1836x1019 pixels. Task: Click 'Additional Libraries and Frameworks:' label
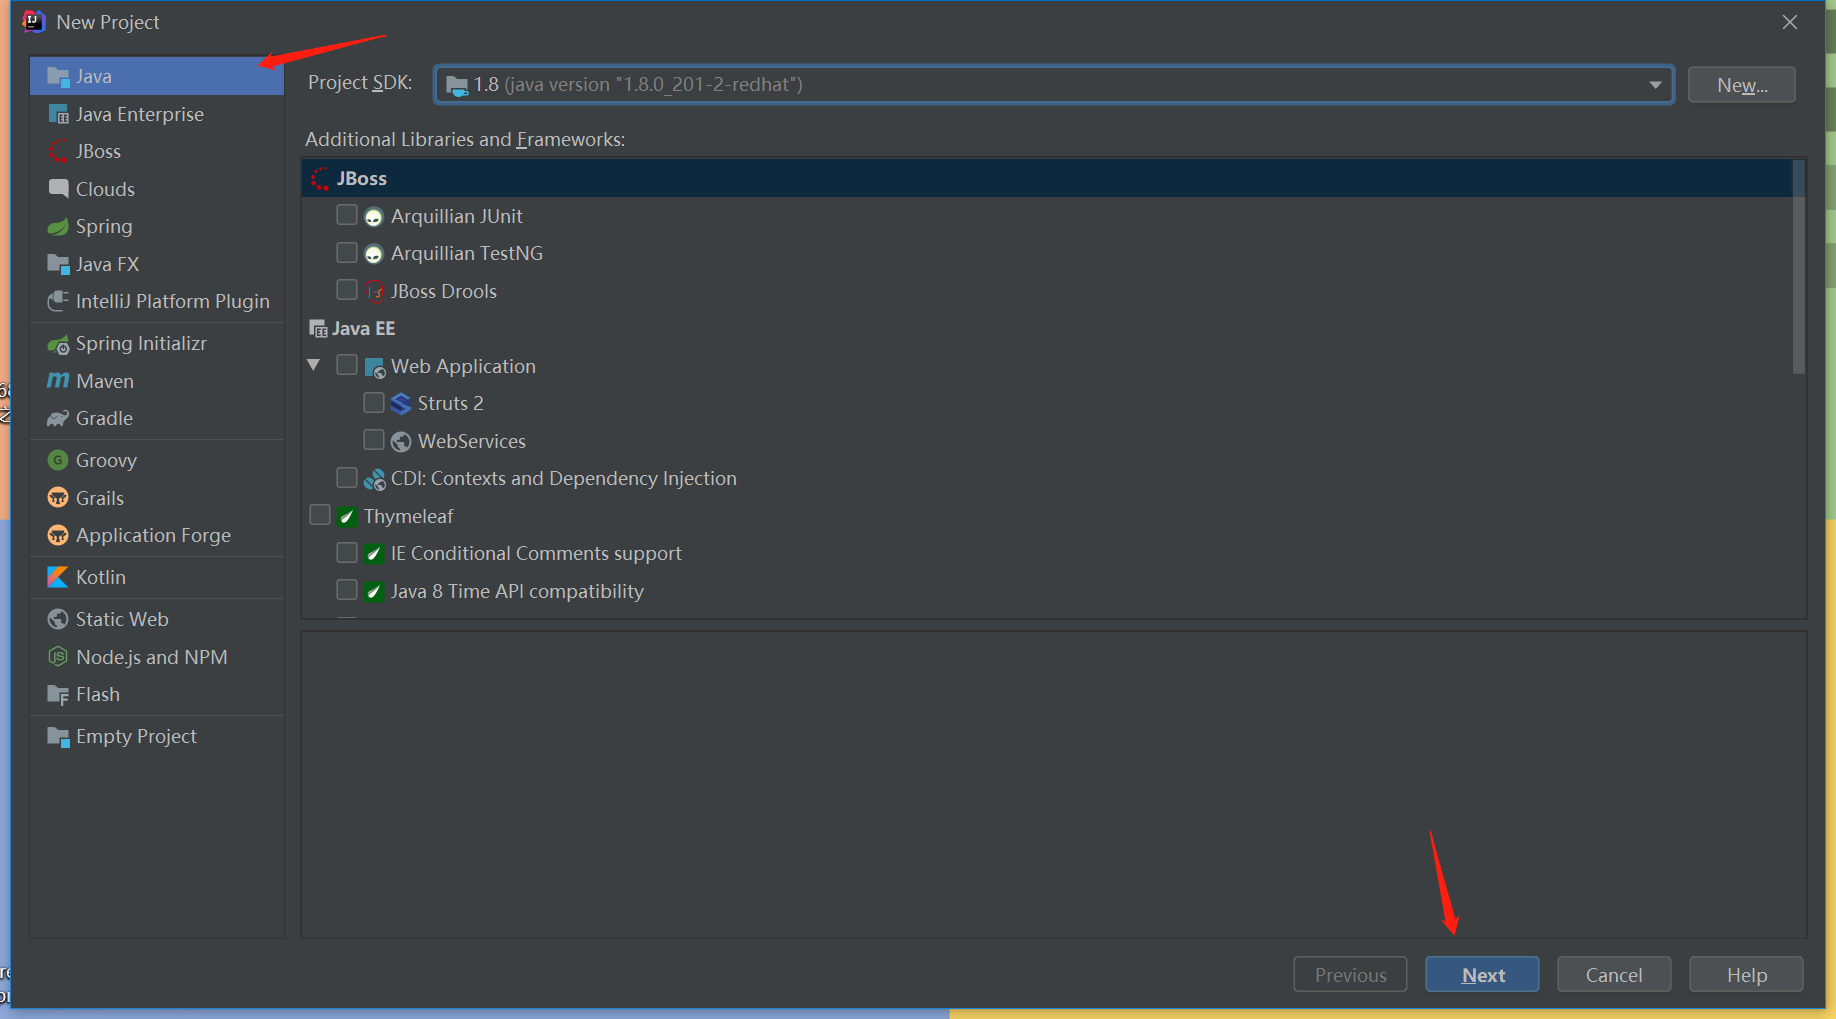(x=465, y=140)
